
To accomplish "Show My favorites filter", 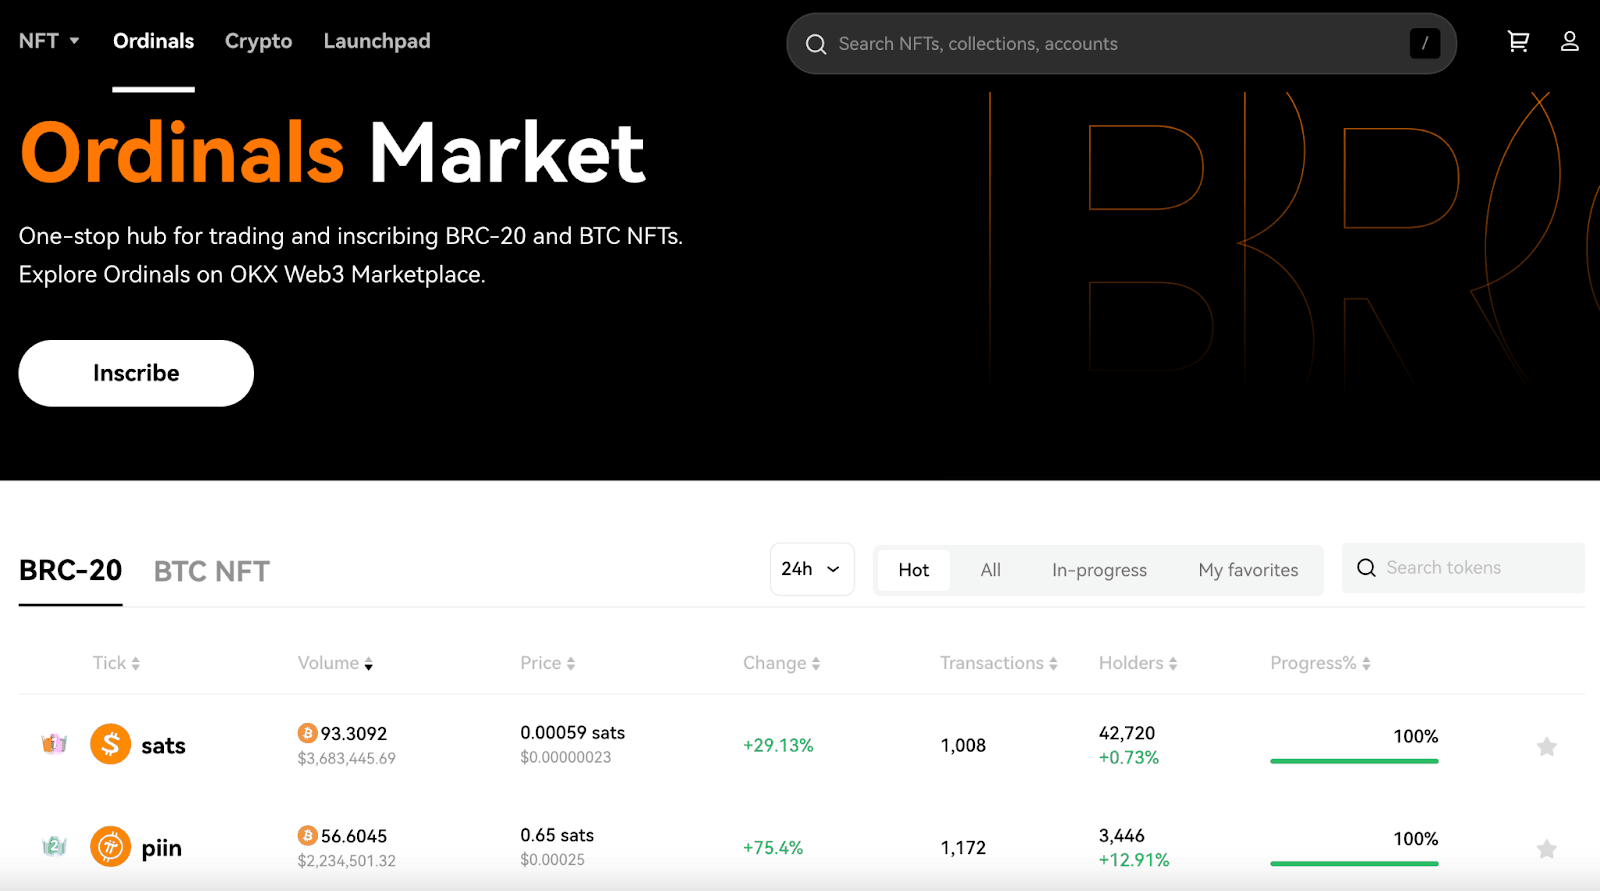I will [x=1248, y=570].
